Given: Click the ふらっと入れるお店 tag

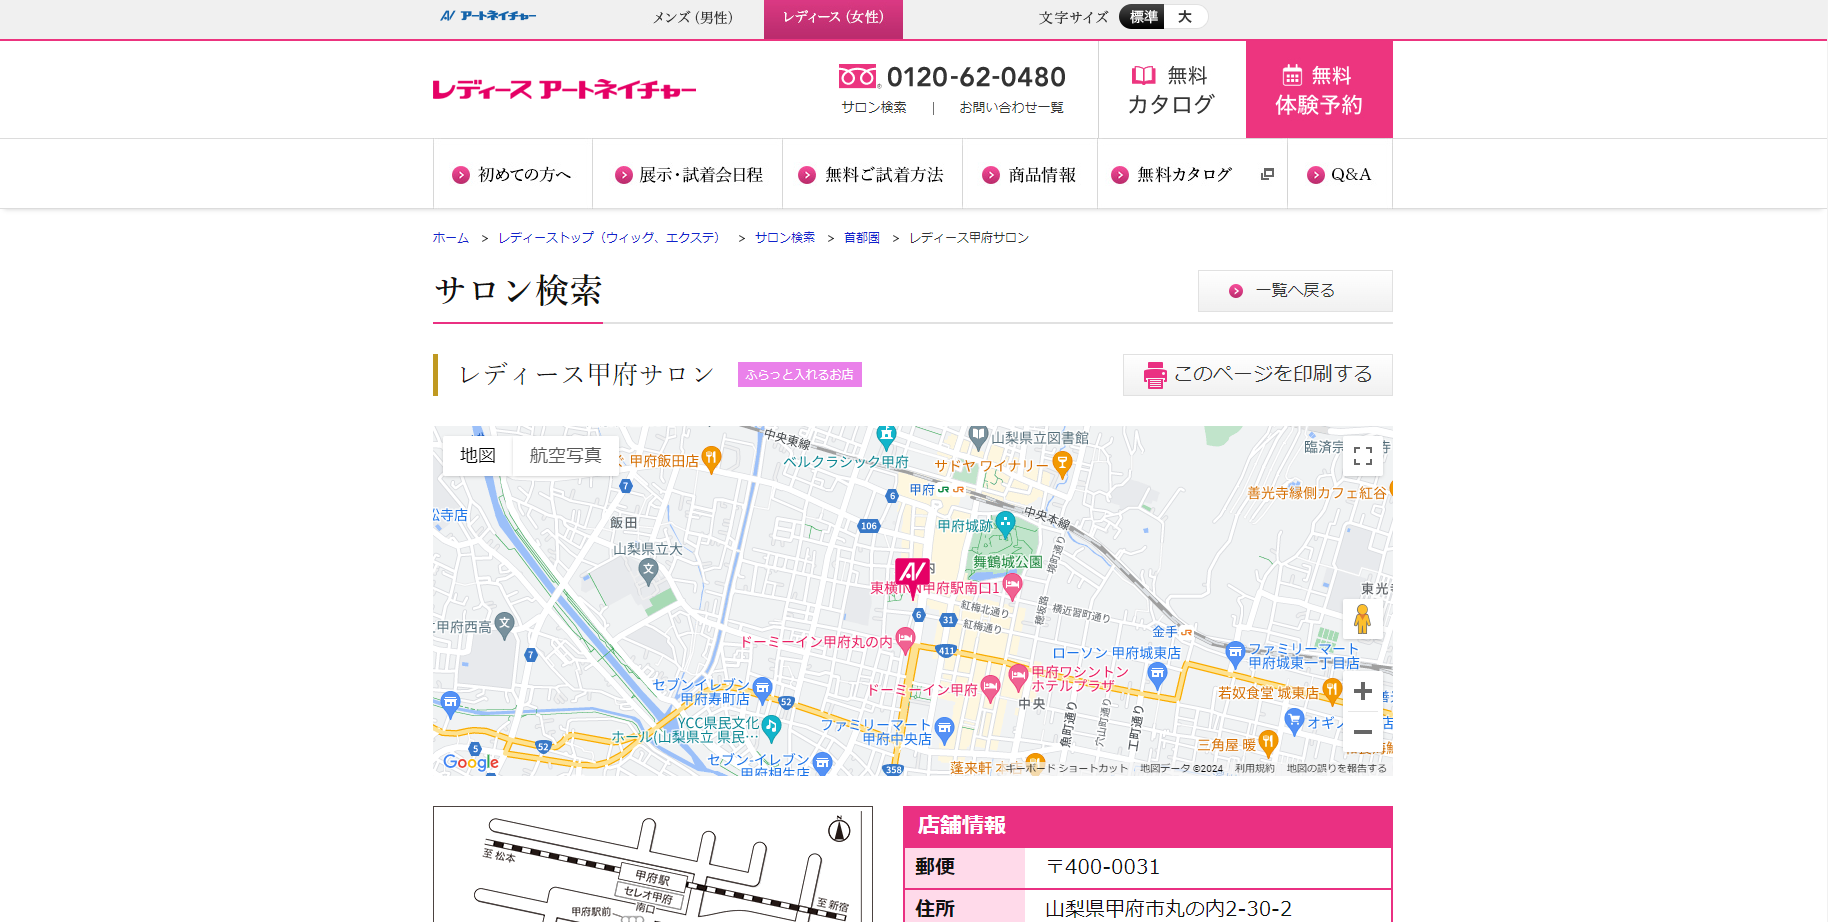Looking at the screenshot, I should tap(800, 374).
